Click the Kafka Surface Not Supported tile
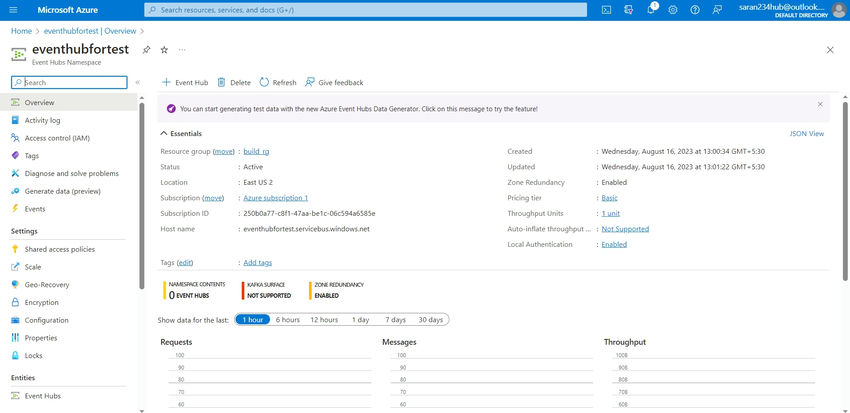Viewport: 850px width, 413px height. [266, 290]
